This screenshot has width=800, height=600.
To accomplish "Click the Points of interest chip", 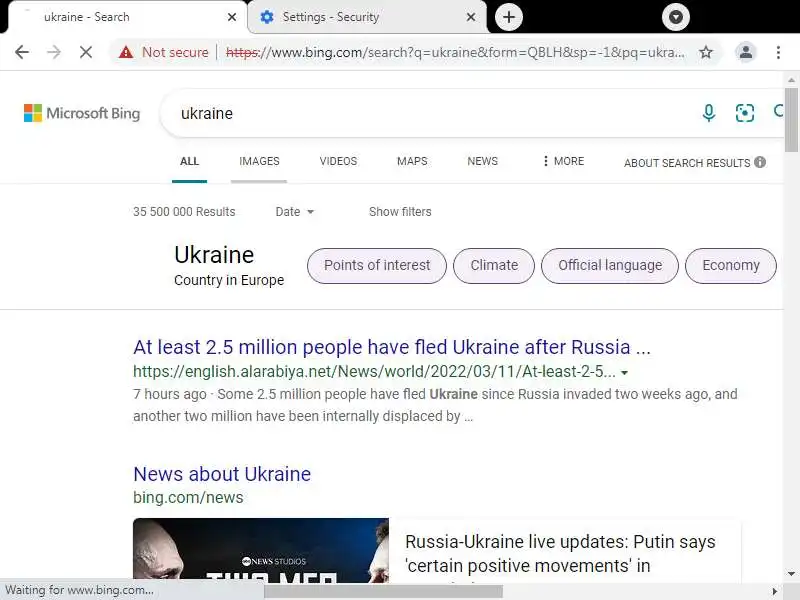I will click(x=377, y=266).
